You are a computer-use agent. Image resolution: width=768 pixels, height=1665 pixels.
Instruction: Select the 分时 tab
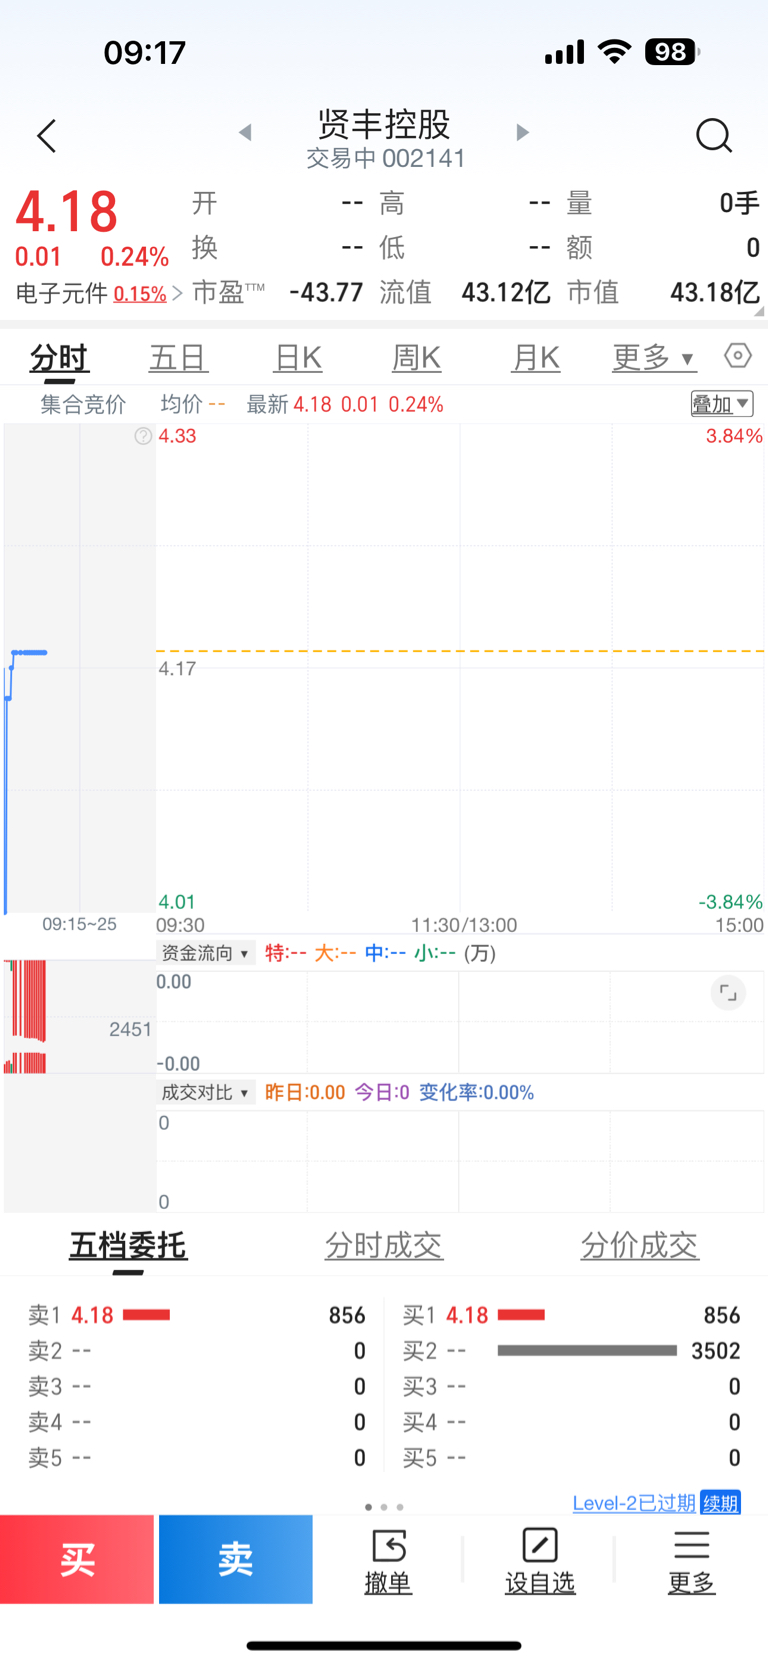tap(59, 358)
